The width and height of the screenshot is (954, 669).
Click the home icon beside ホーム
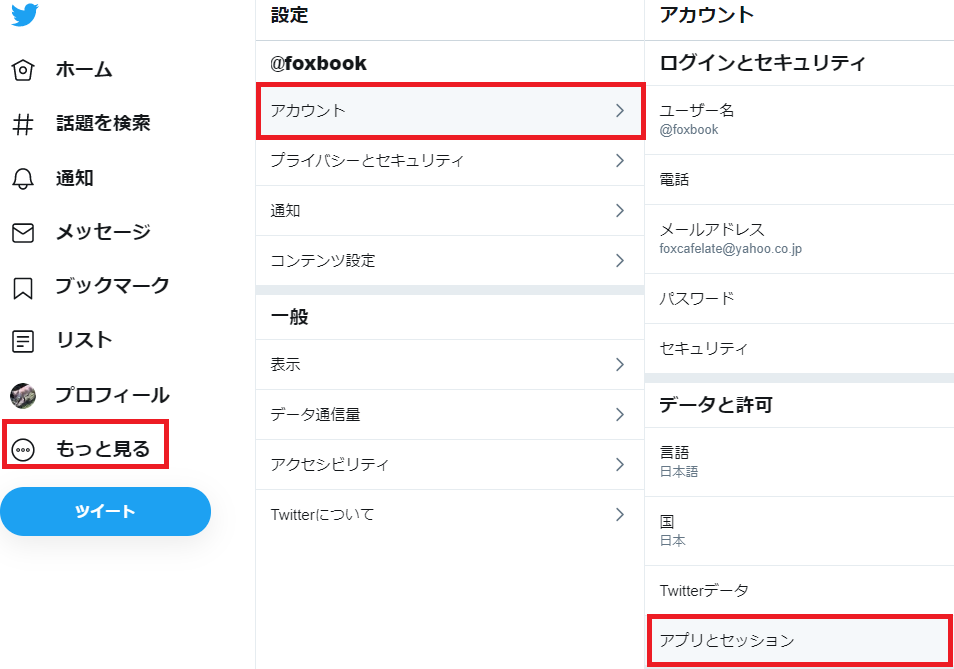click(x=23, y=71)
